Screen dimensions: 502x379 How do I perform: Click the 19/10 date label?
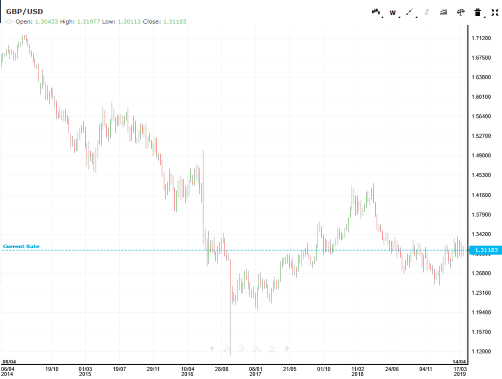coord(52,369)
